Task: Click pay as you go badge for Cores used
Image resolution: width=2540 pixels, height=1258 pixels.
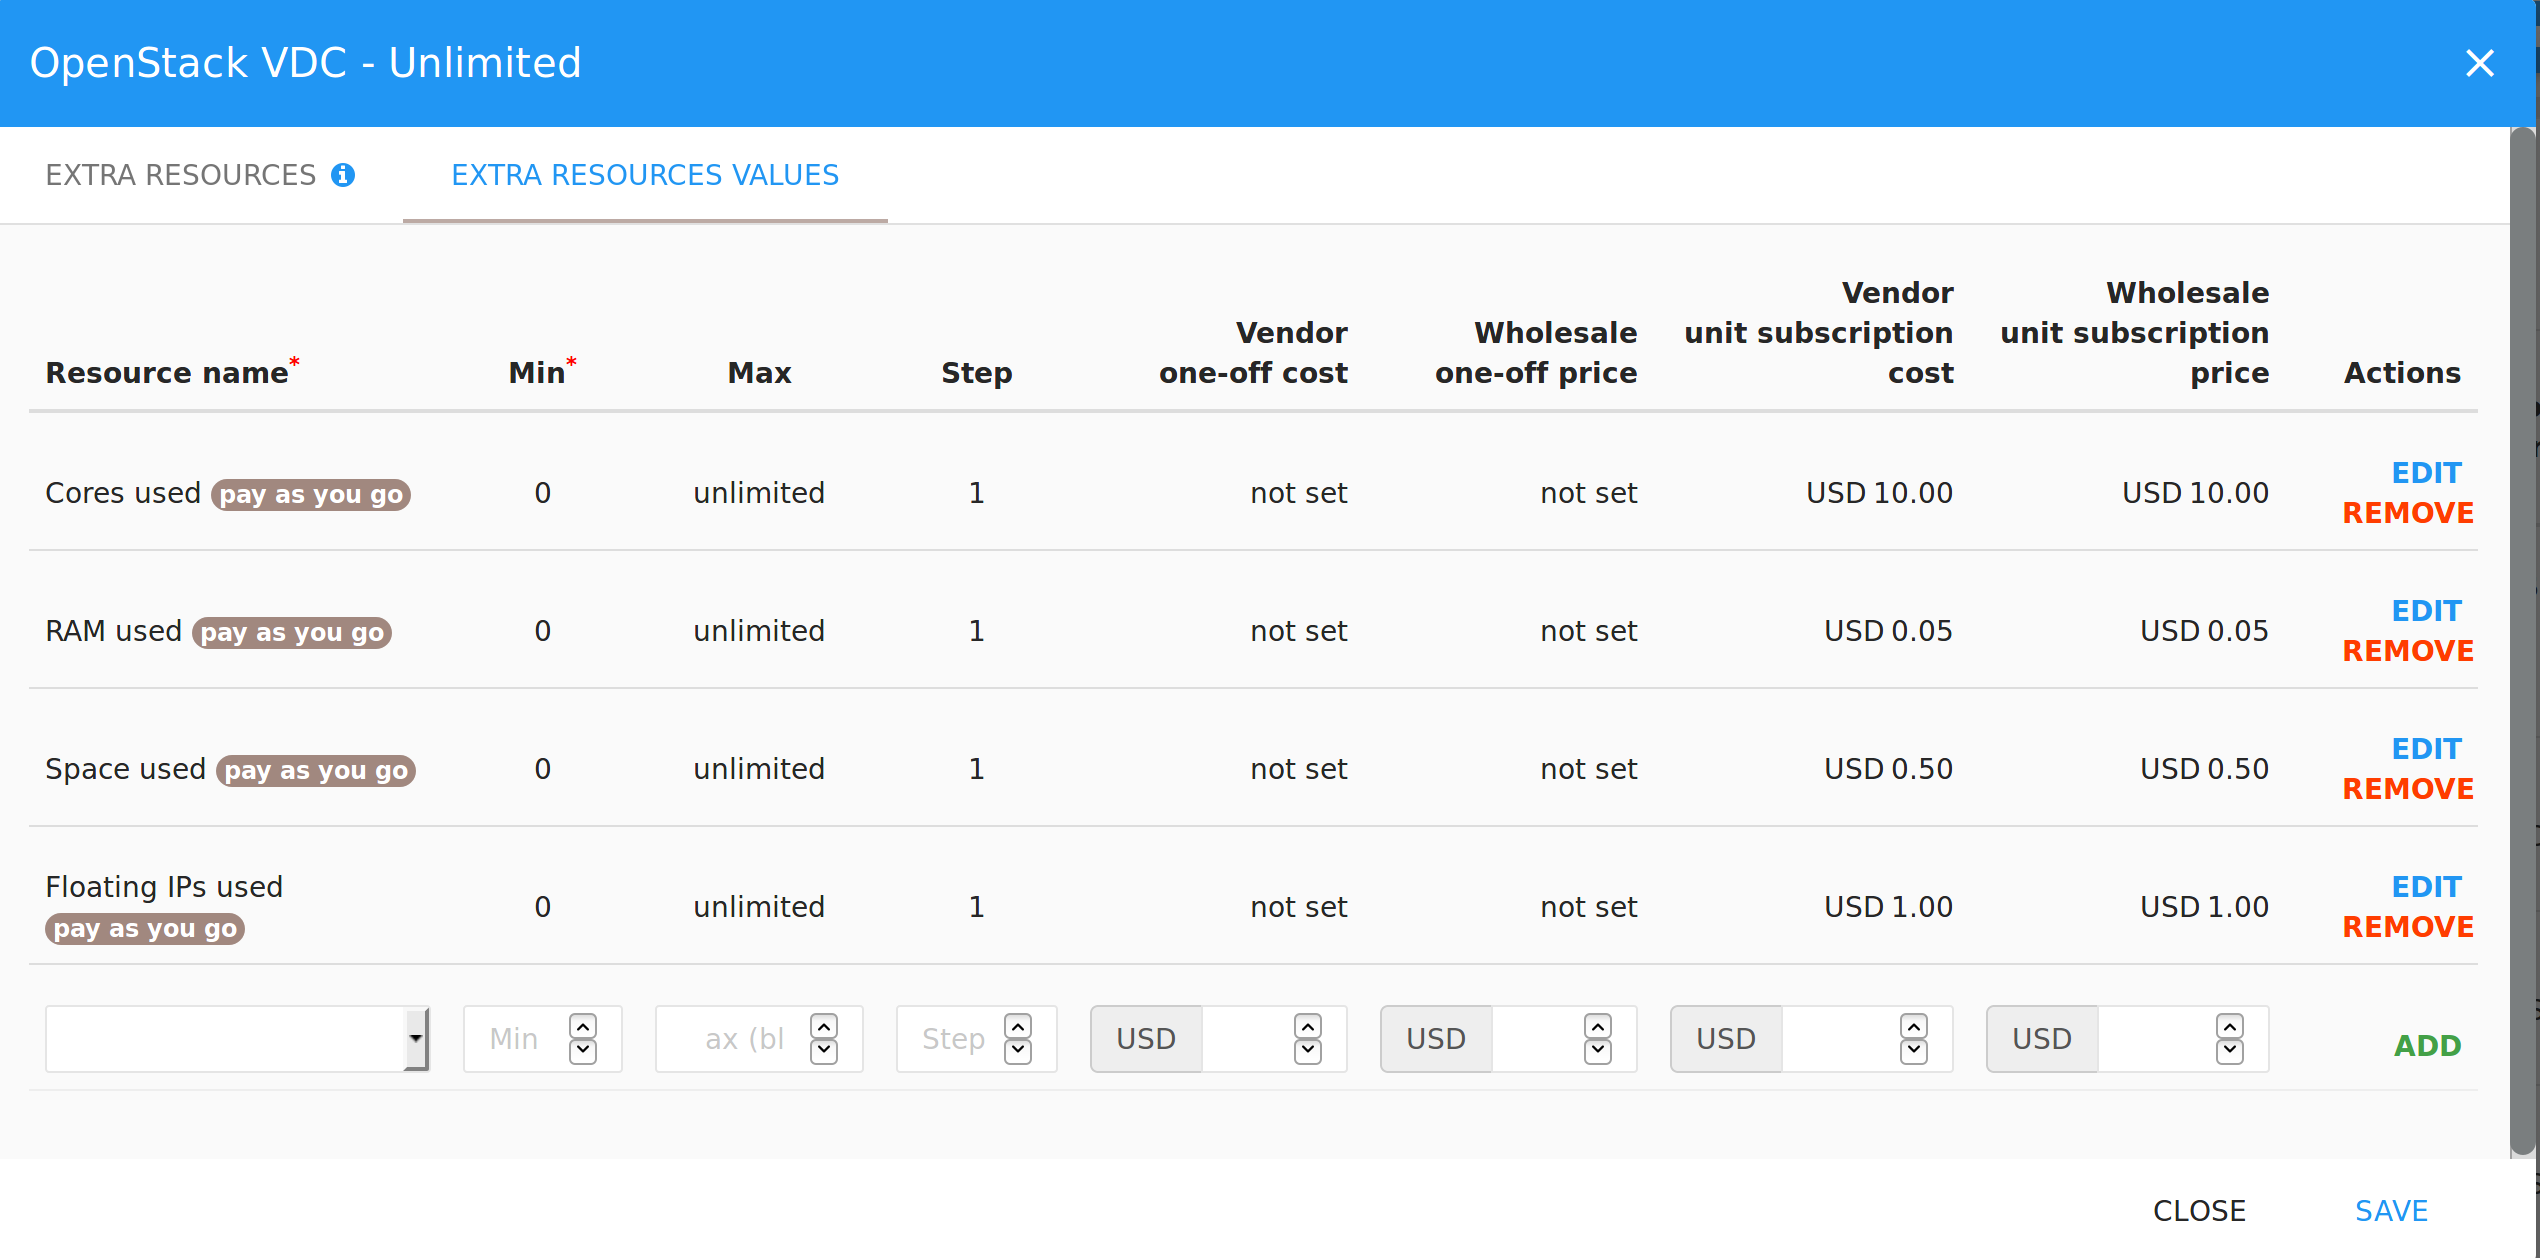Action: pyautogui.click(x=311, y=495)
